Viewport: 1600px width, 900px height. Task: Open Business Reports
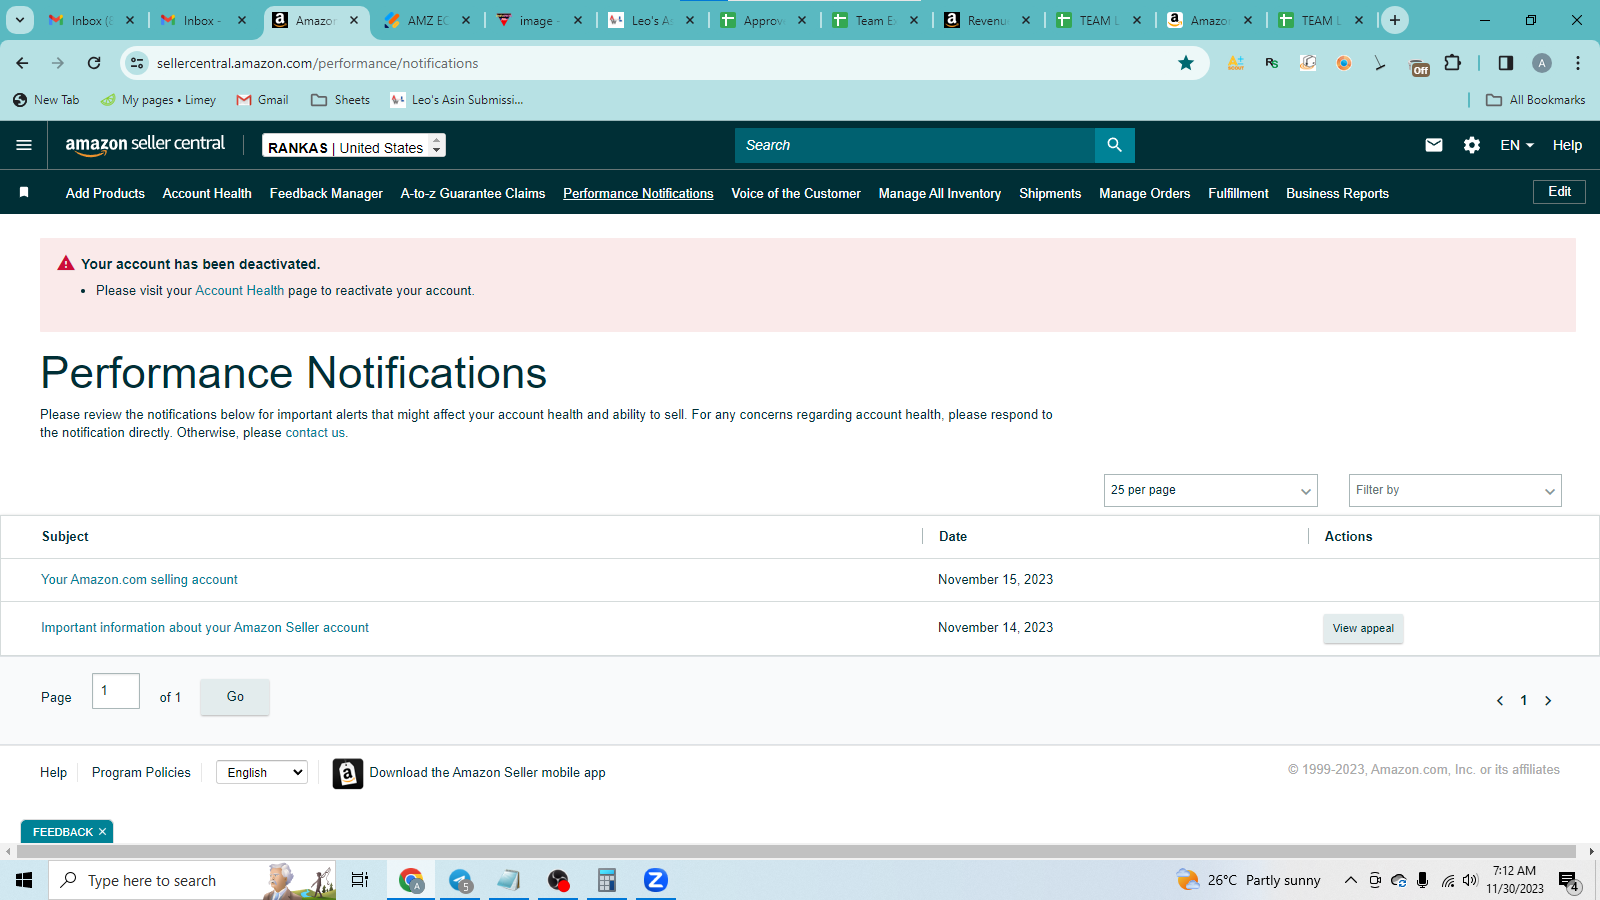pos(1337,193)
